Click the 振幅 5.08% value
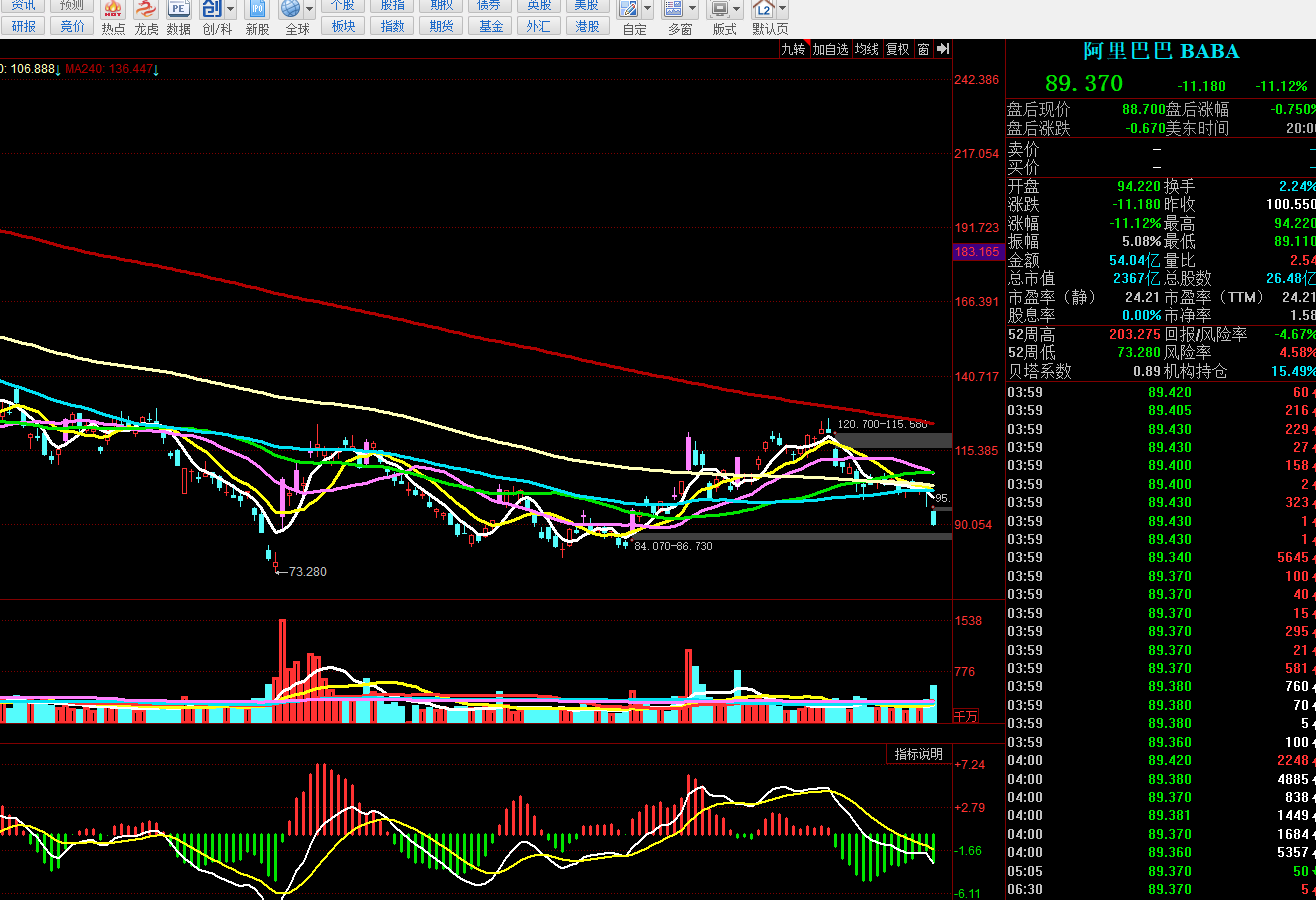The height and width of the screenshot is (900, 1316). 1141,241
